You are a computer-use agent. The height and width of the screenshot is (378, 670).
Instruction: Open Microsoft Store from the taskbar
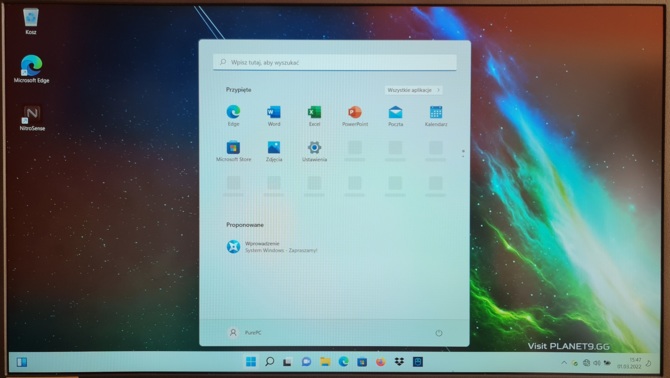click(x=362, y=362)
